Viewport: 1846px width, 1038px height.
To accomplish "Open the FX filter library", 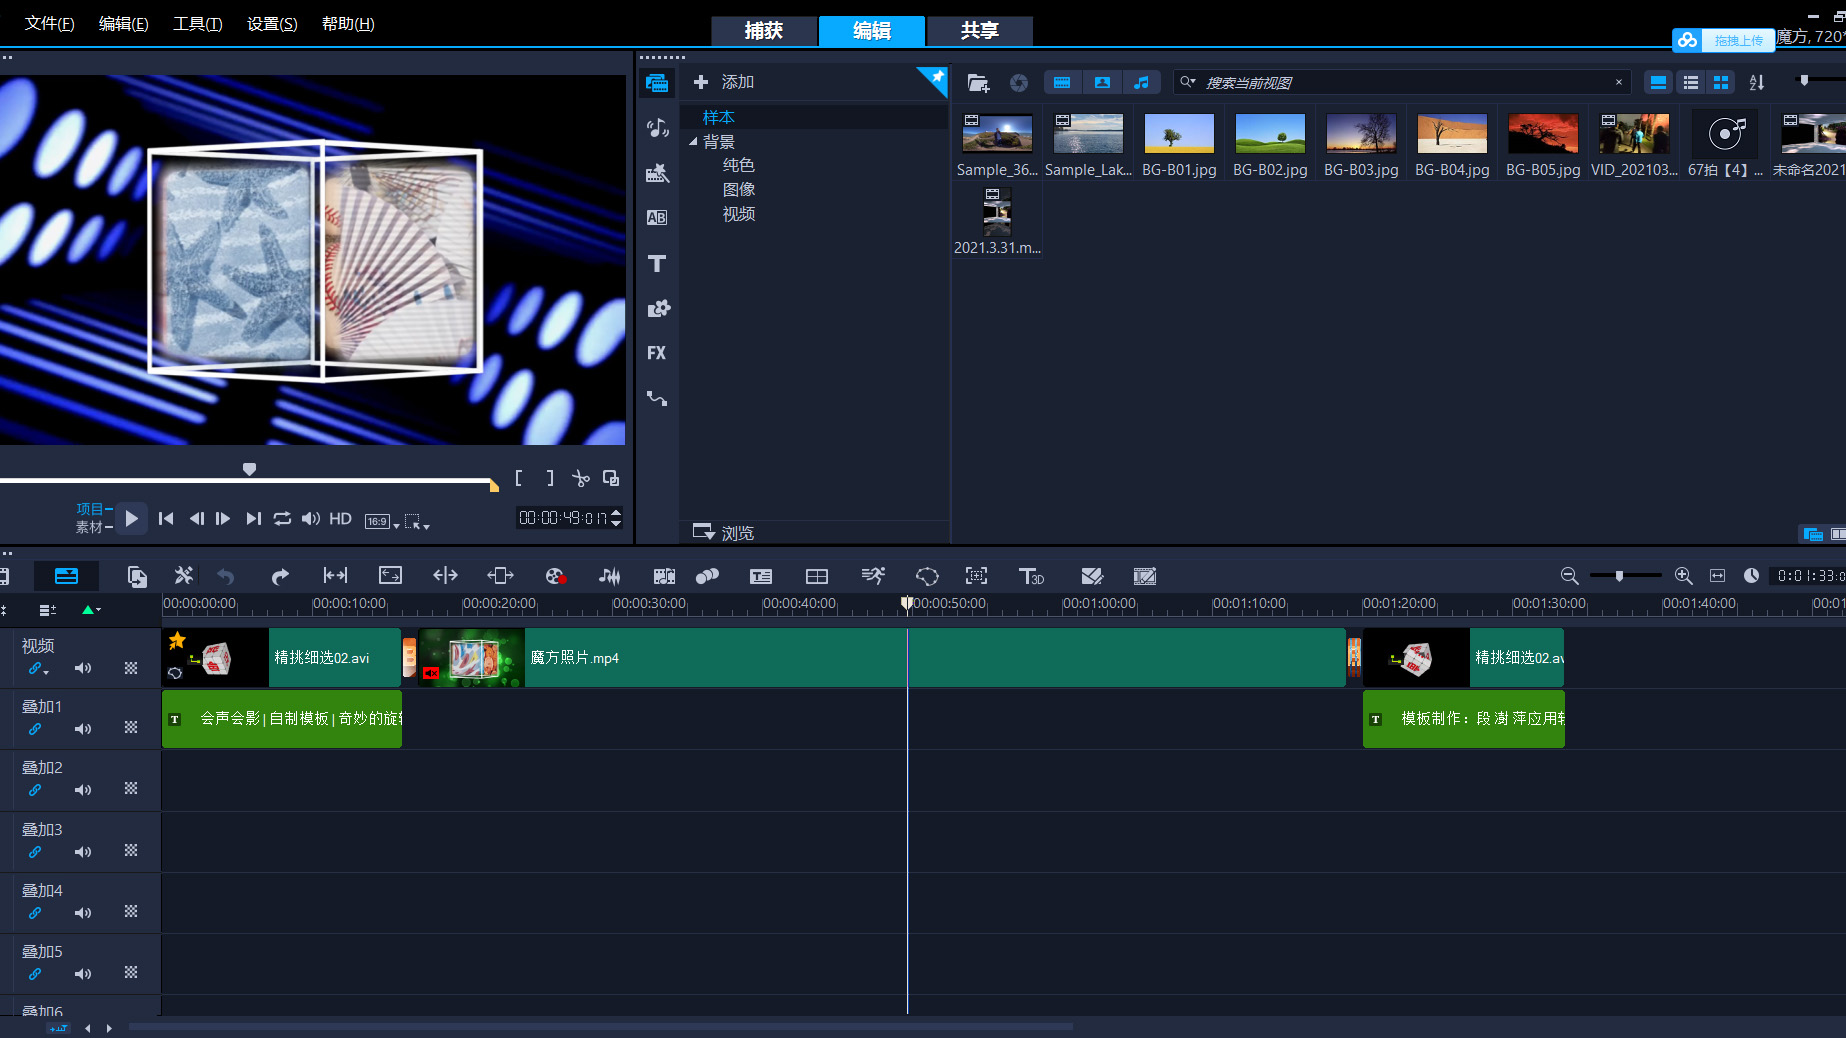I will 657,353.
